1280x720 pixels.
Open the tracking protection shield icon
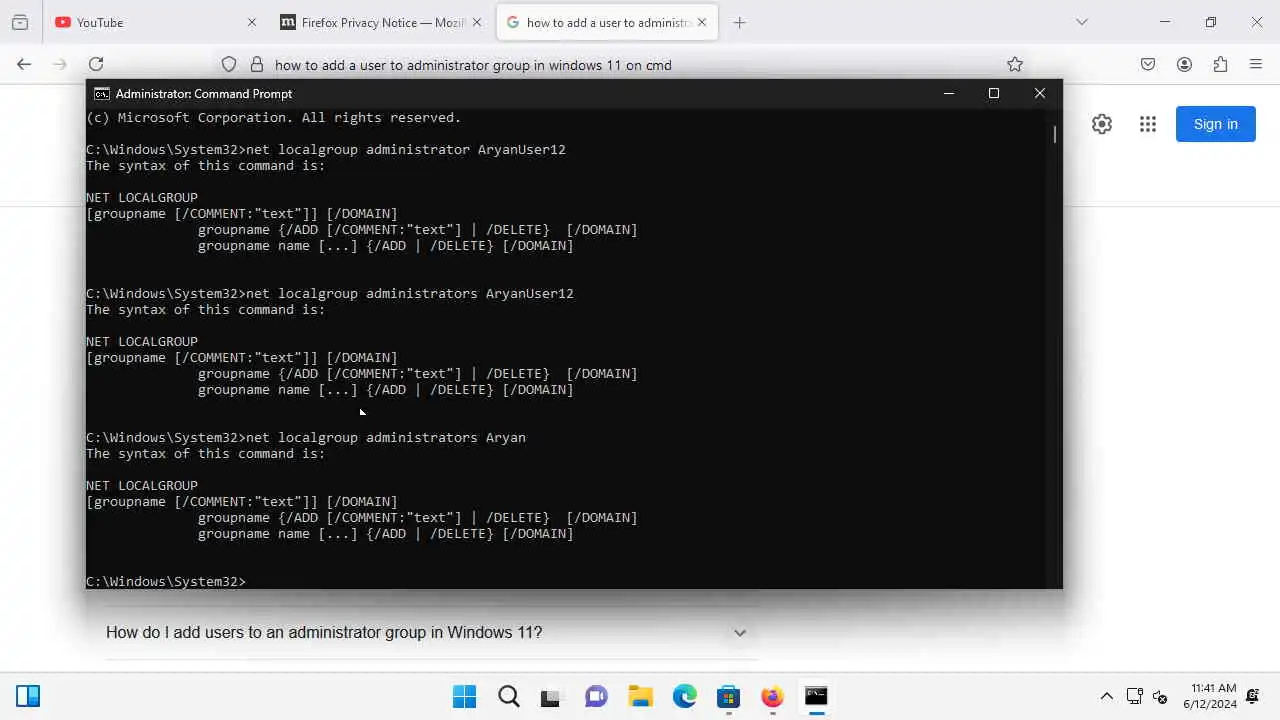coord(229,64)
